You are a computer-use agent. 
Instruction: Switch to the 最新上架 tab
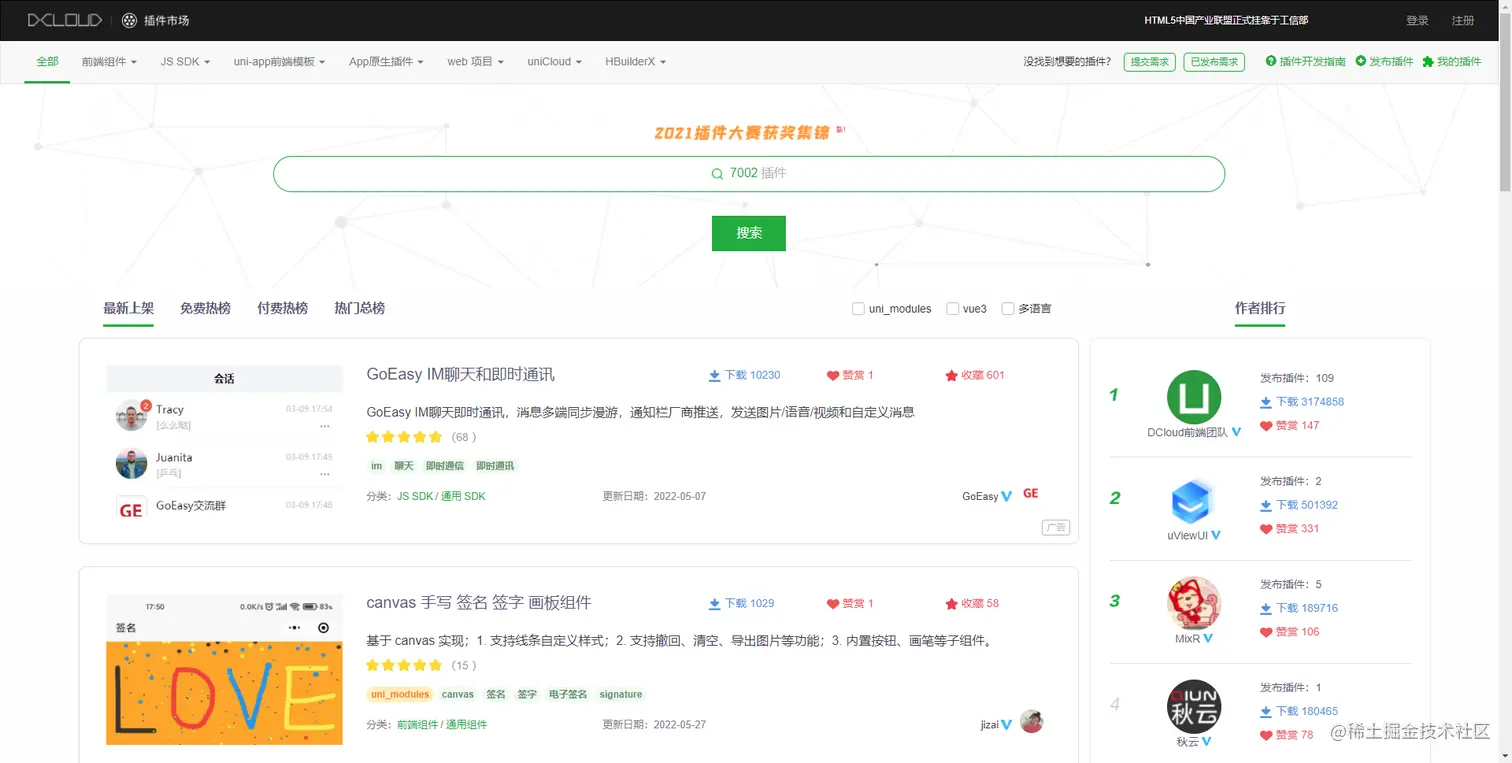pyautogui.click(x=129, y=308)
